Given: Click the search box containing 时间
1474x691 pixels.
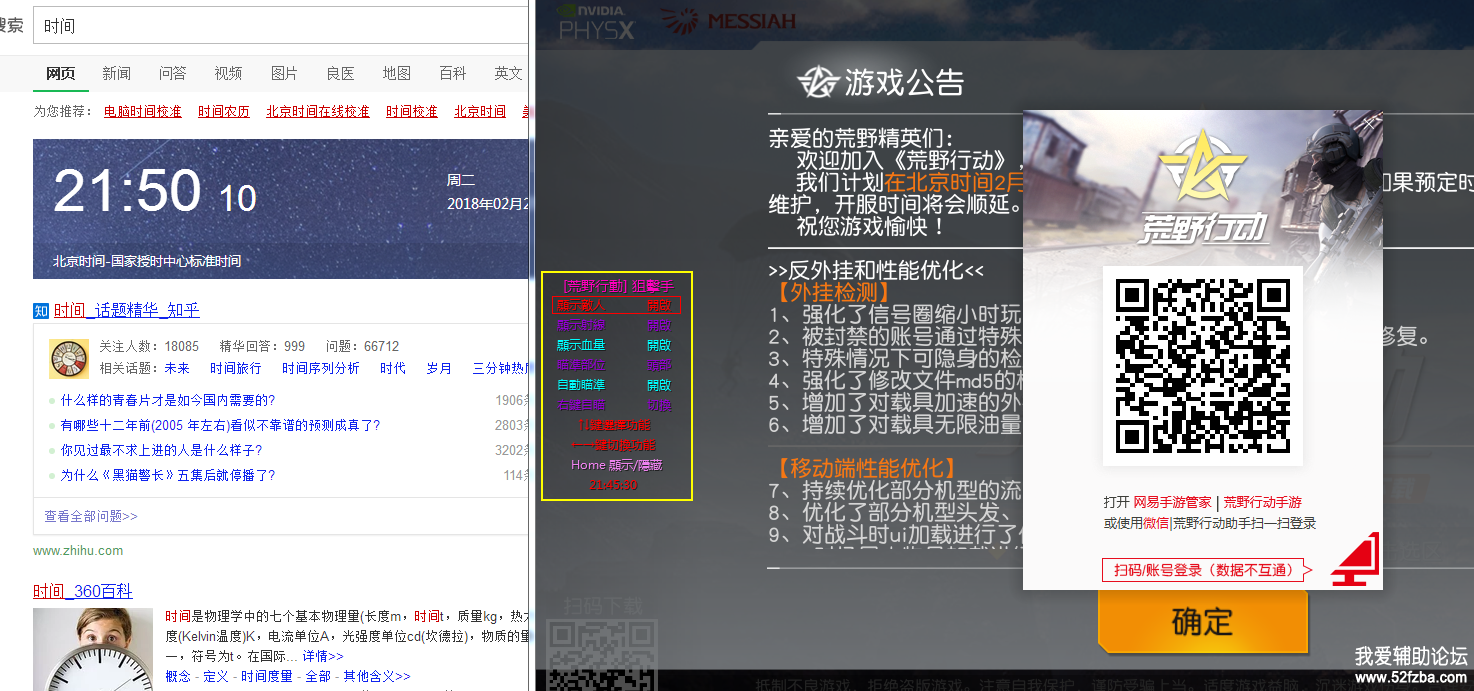Looking at the screenshot, I should 280,25.
